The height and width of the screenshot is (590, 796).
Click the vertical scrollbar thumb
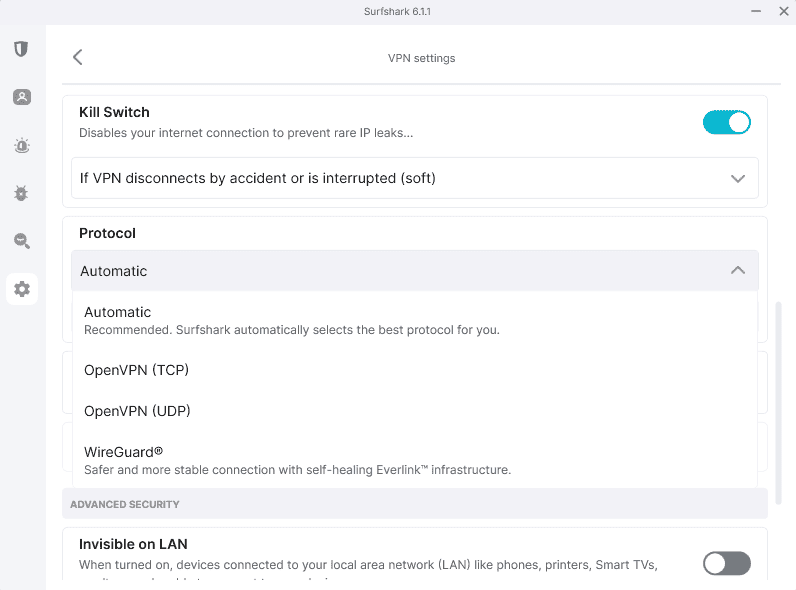tap(778, 403)
